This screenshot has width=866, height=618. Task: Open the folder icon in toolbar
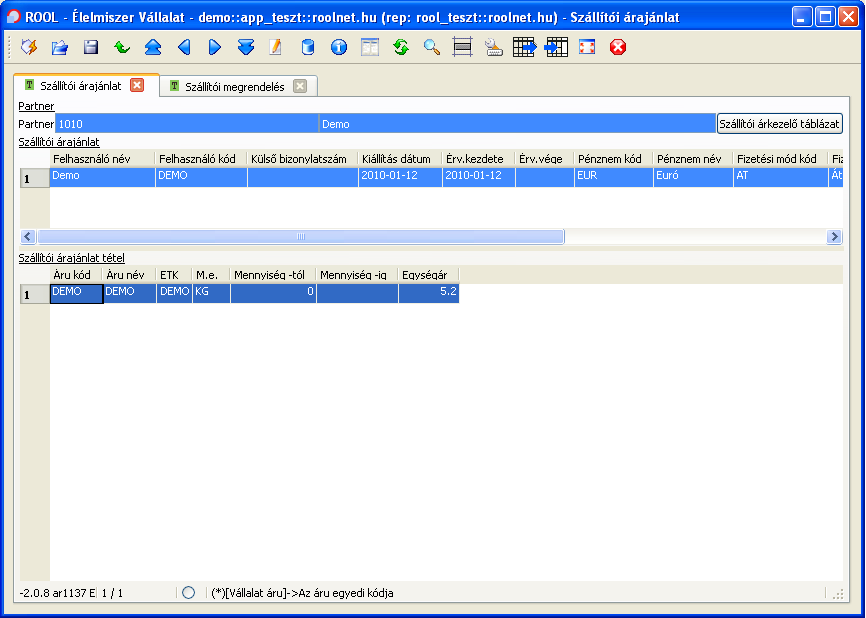(x=60, y=47)
